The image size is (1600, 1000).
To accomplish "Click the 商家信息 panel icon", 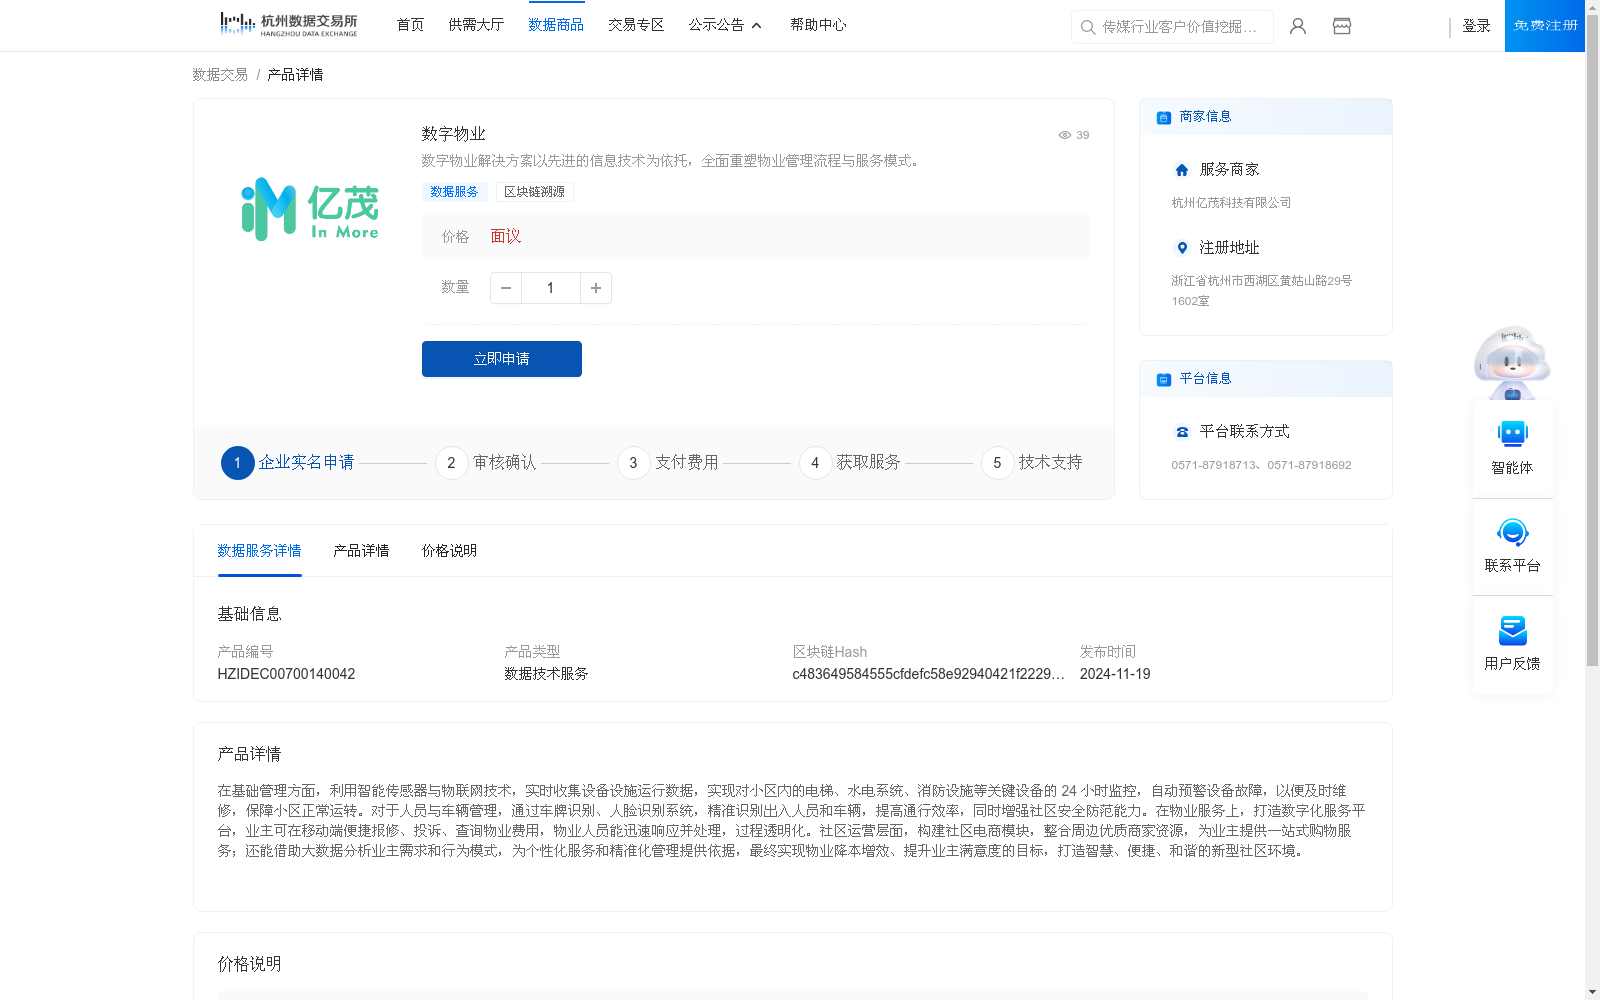I will pos(1164,118).
